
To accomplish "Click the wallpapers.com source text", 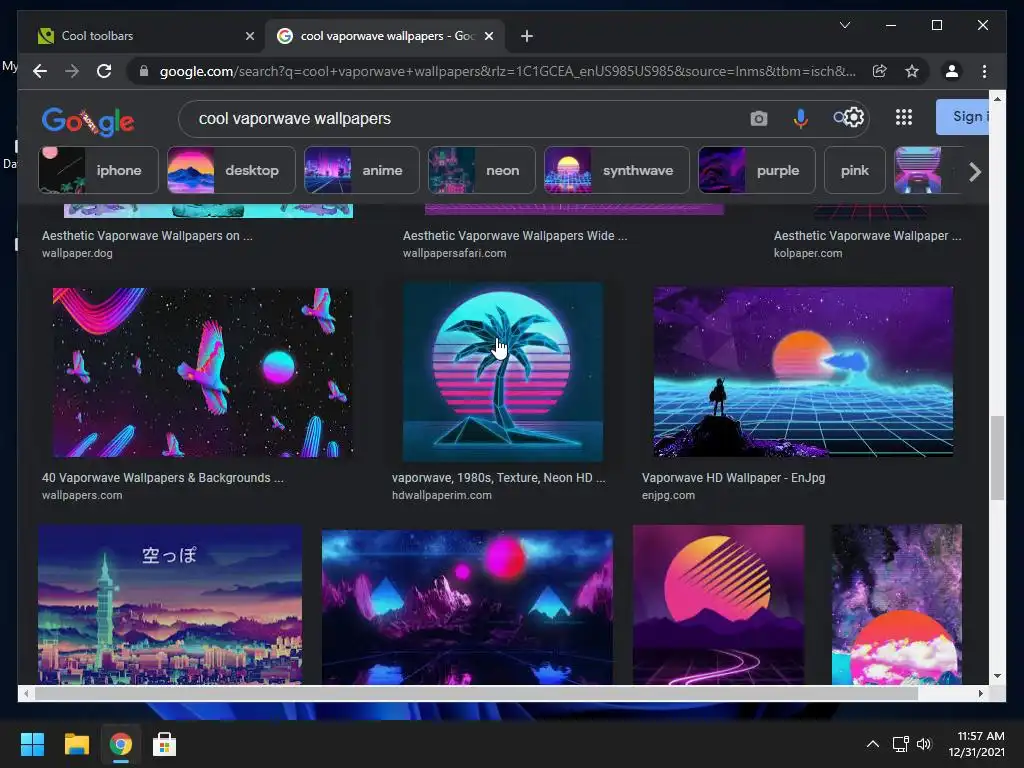I will click(82, 496).
